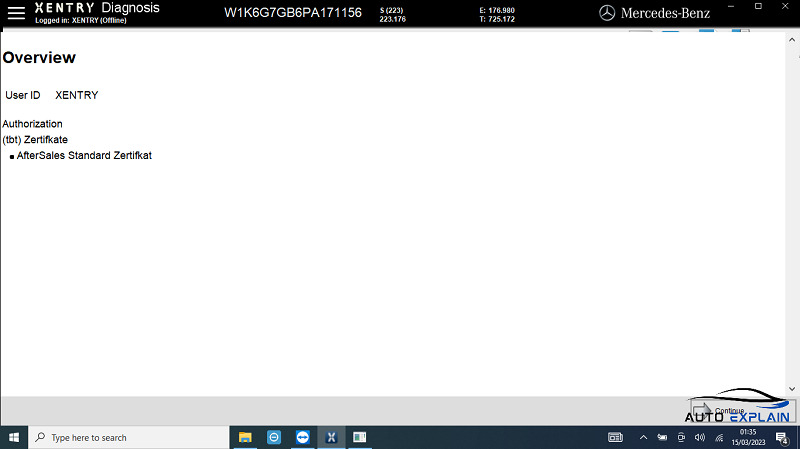Open the blue circular app in taskbar
This screenshot has height=449, width=800.
click(274, 438)
